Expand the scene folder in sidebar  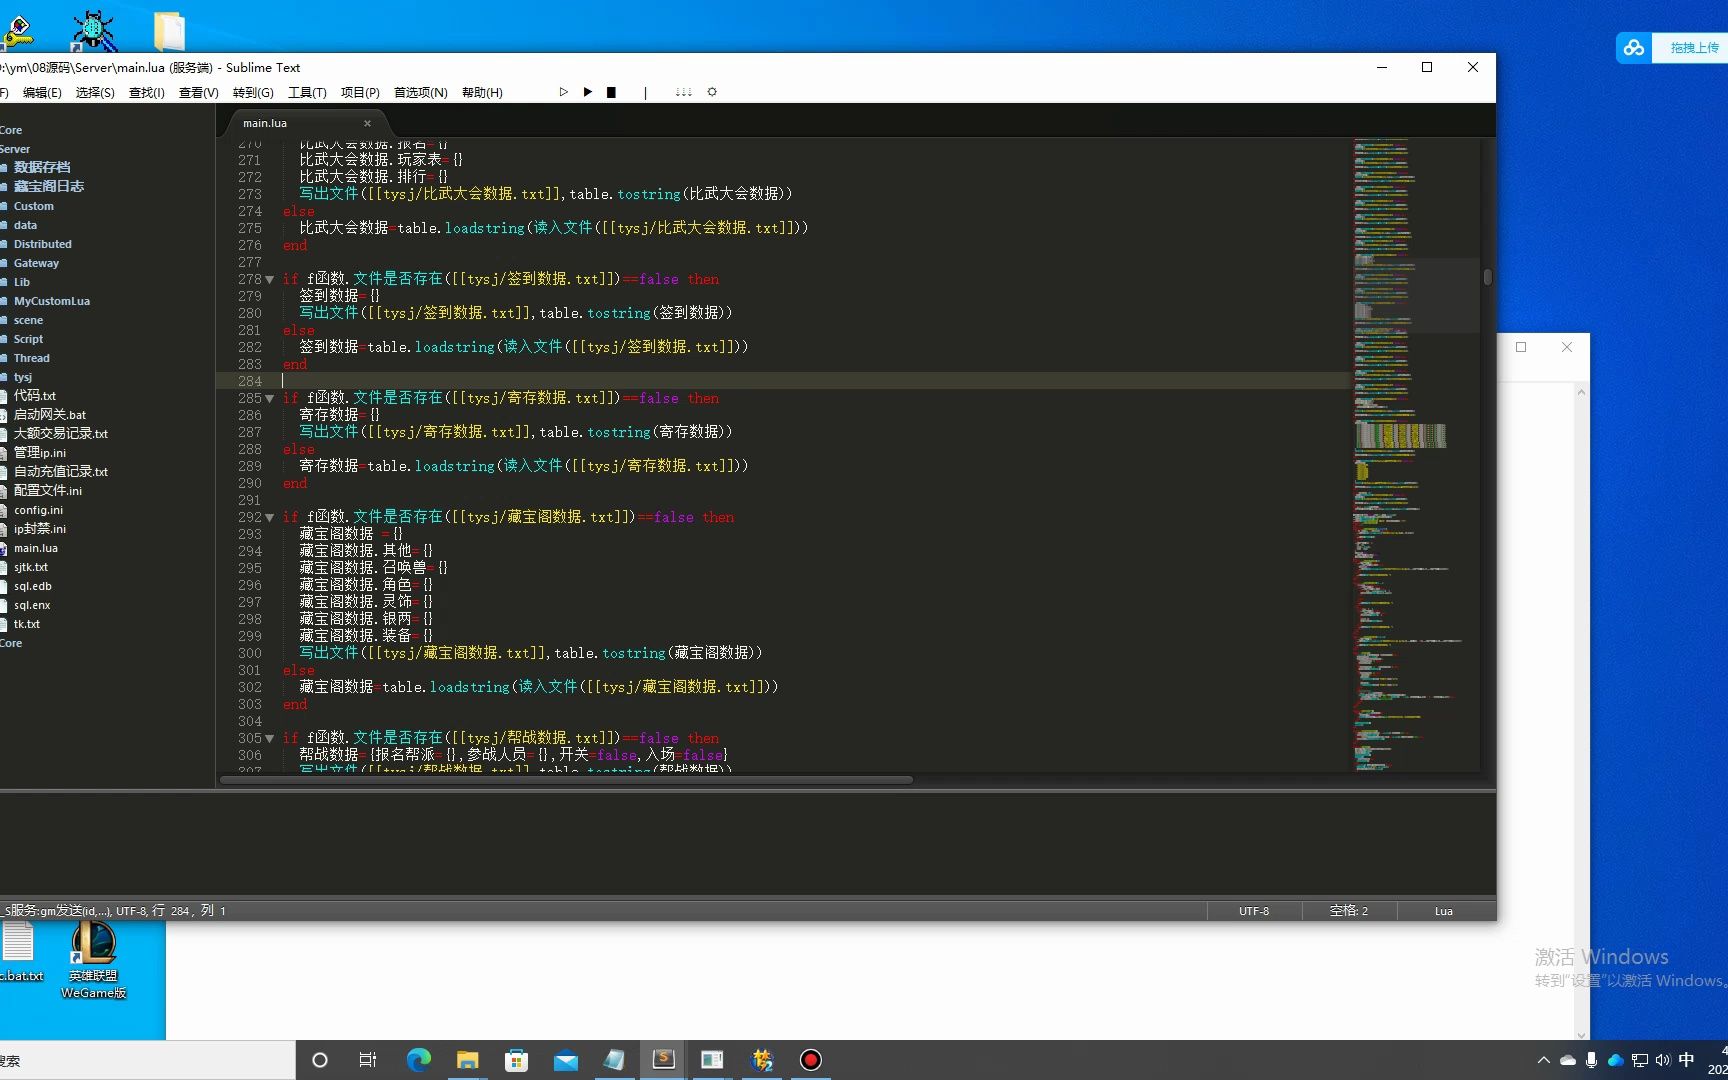[x=28, y=320]
